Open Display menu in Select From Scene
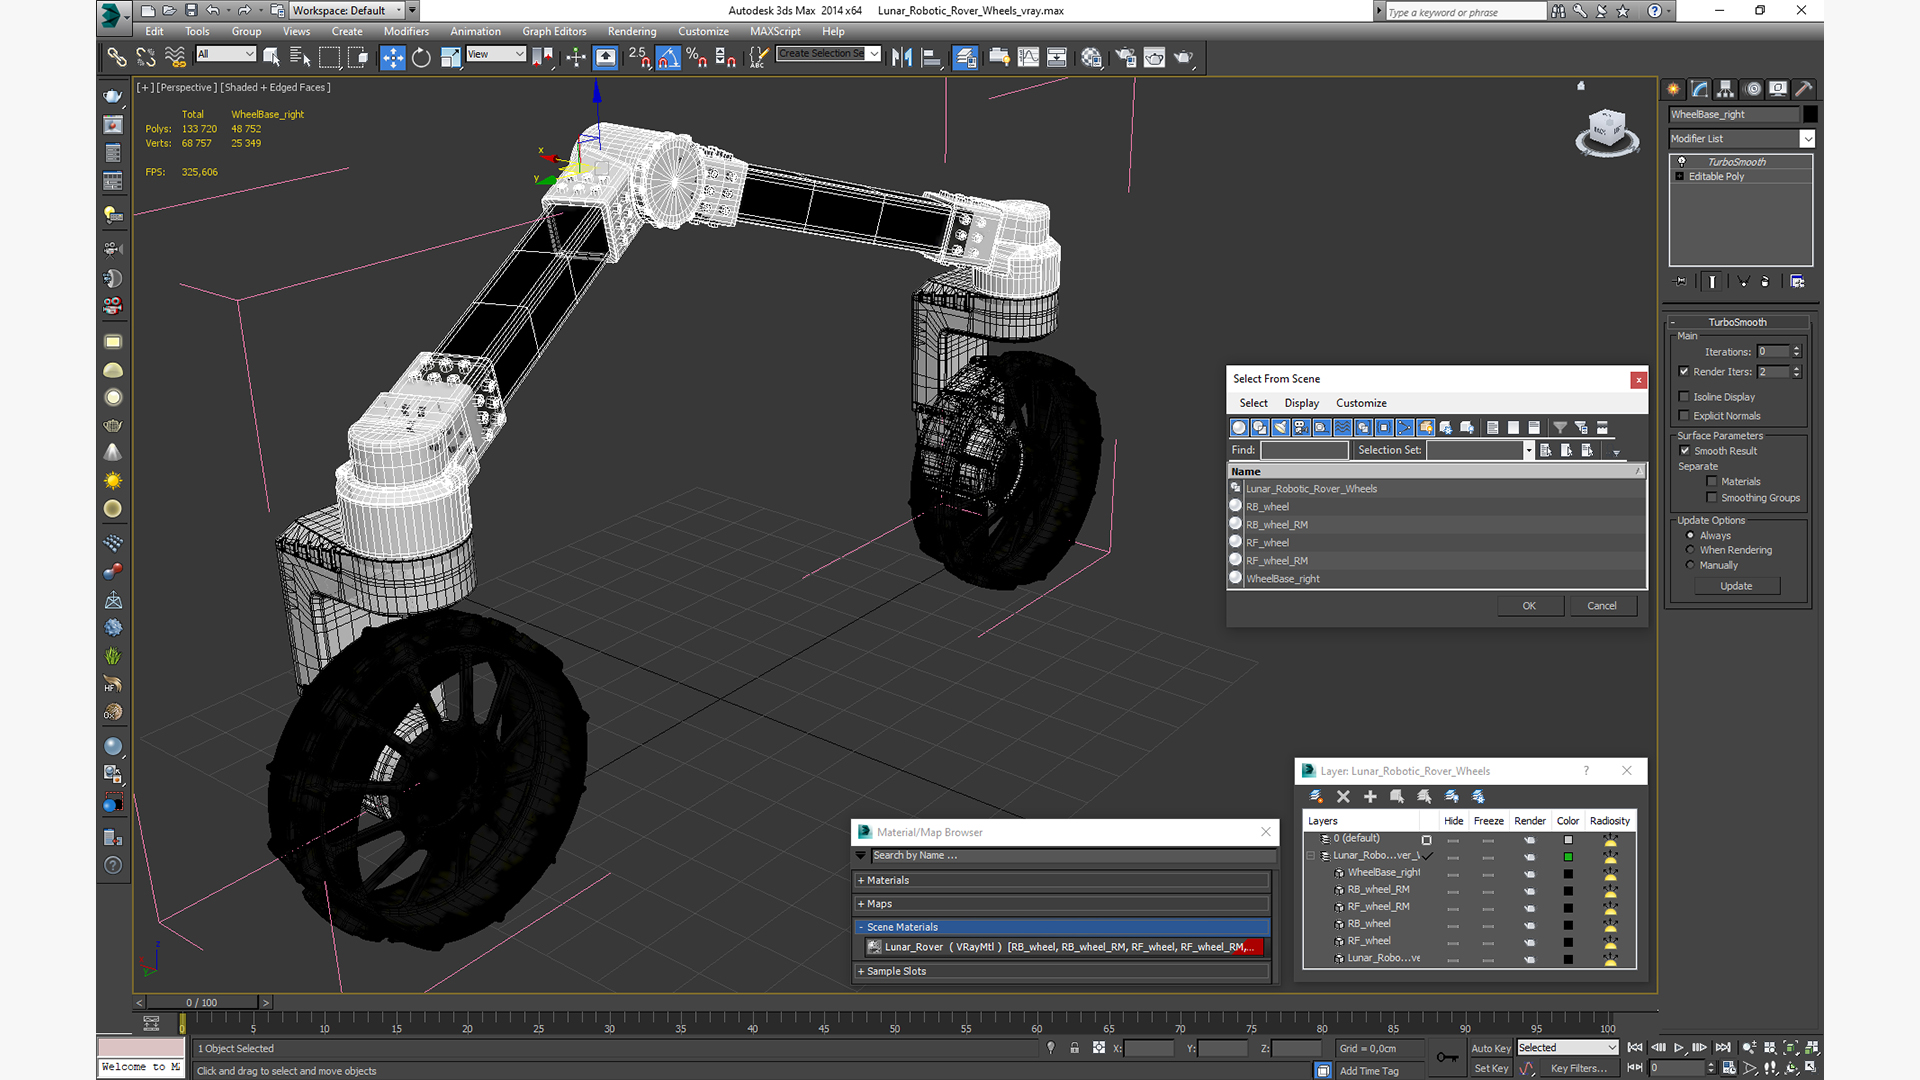1920x1080 pixels. [x=1301, y=403]
